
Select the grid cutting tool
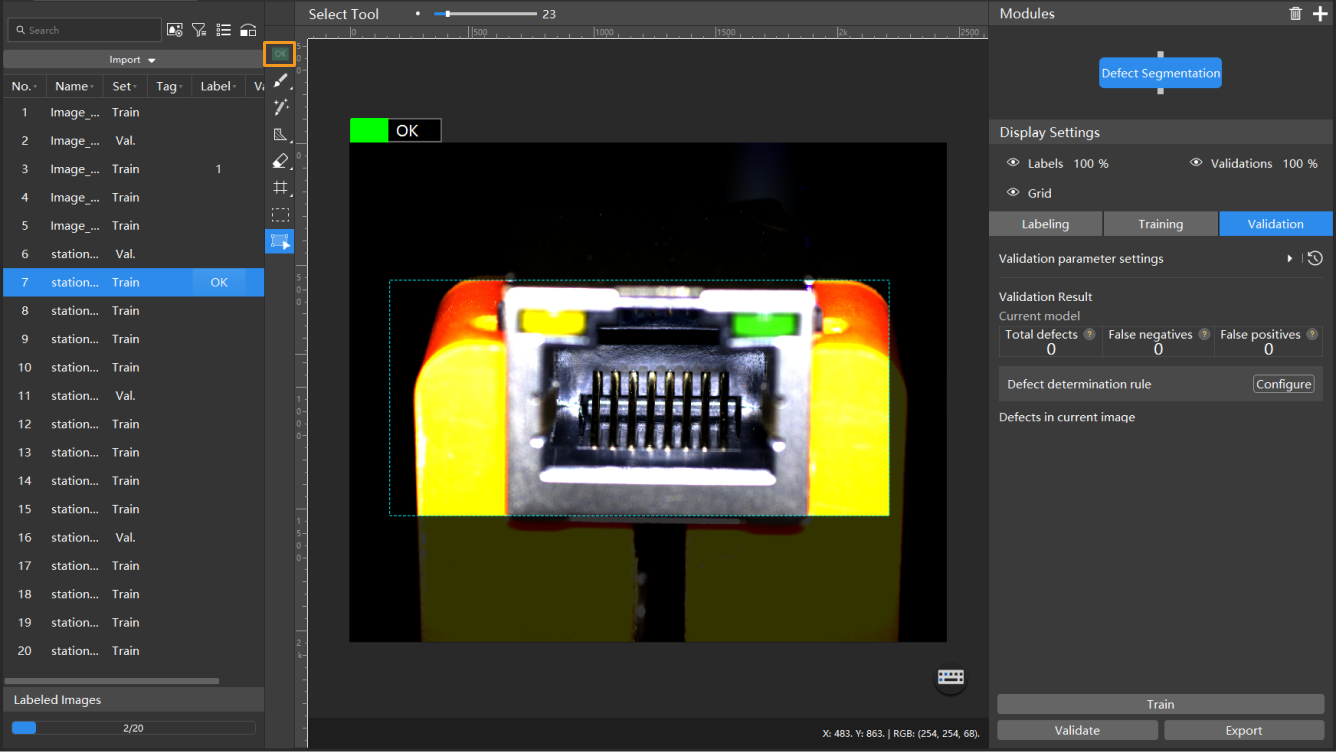(x=280, y=188)
